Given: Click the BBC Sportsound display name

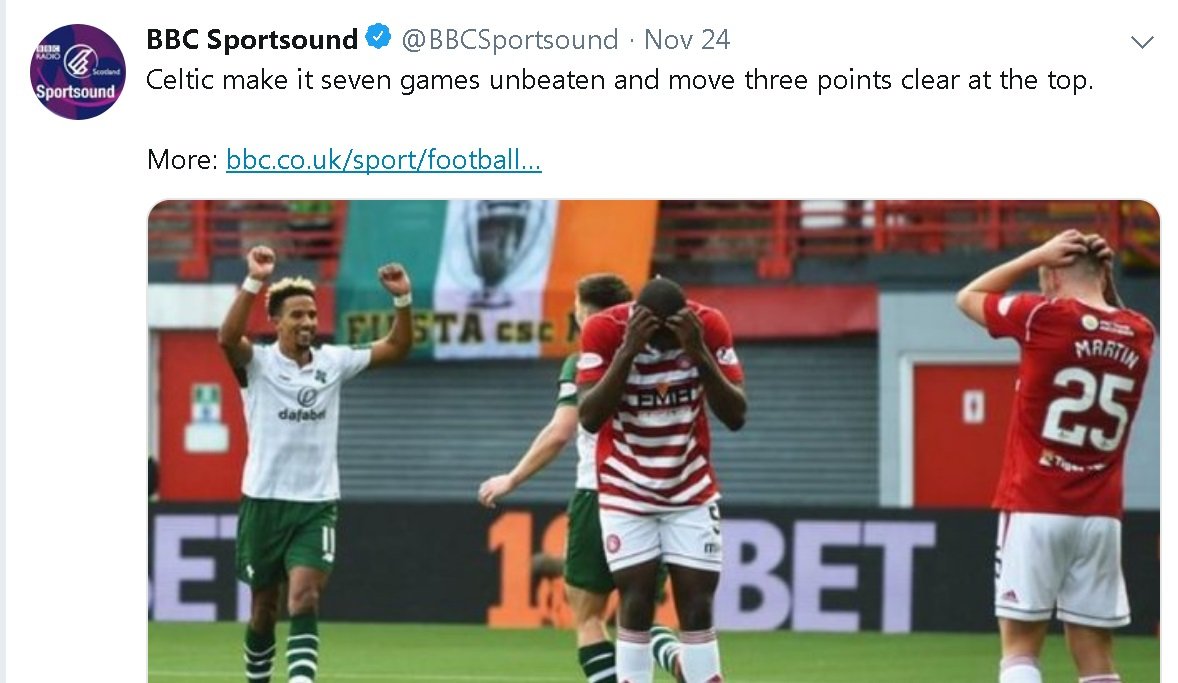Looking at the screenshot, I should point(252,39).
